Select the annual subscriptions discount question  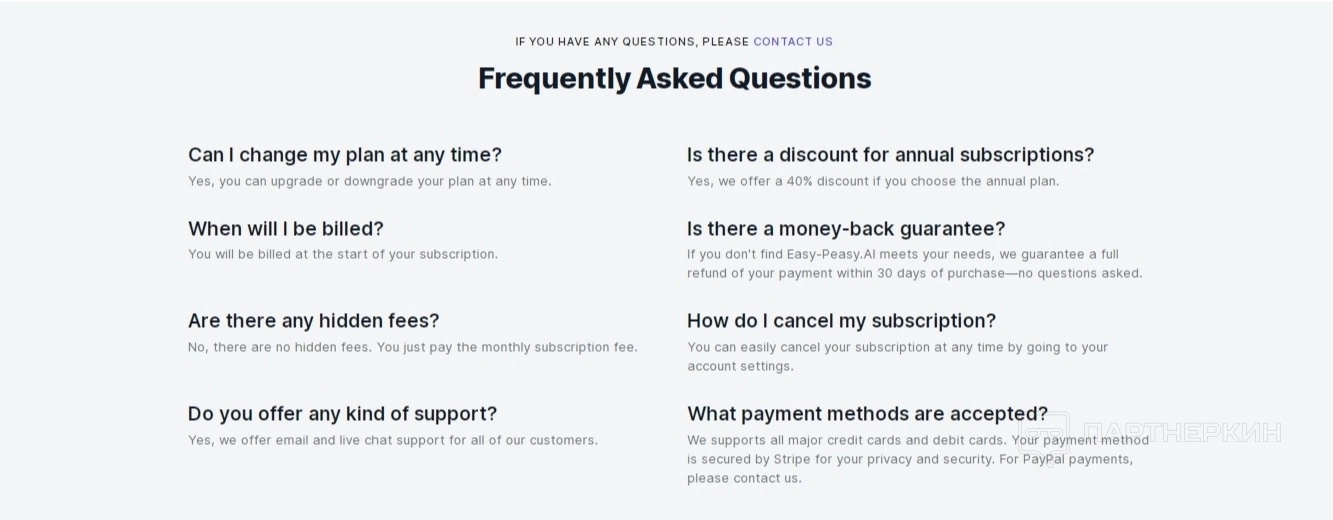click(890, 155)
